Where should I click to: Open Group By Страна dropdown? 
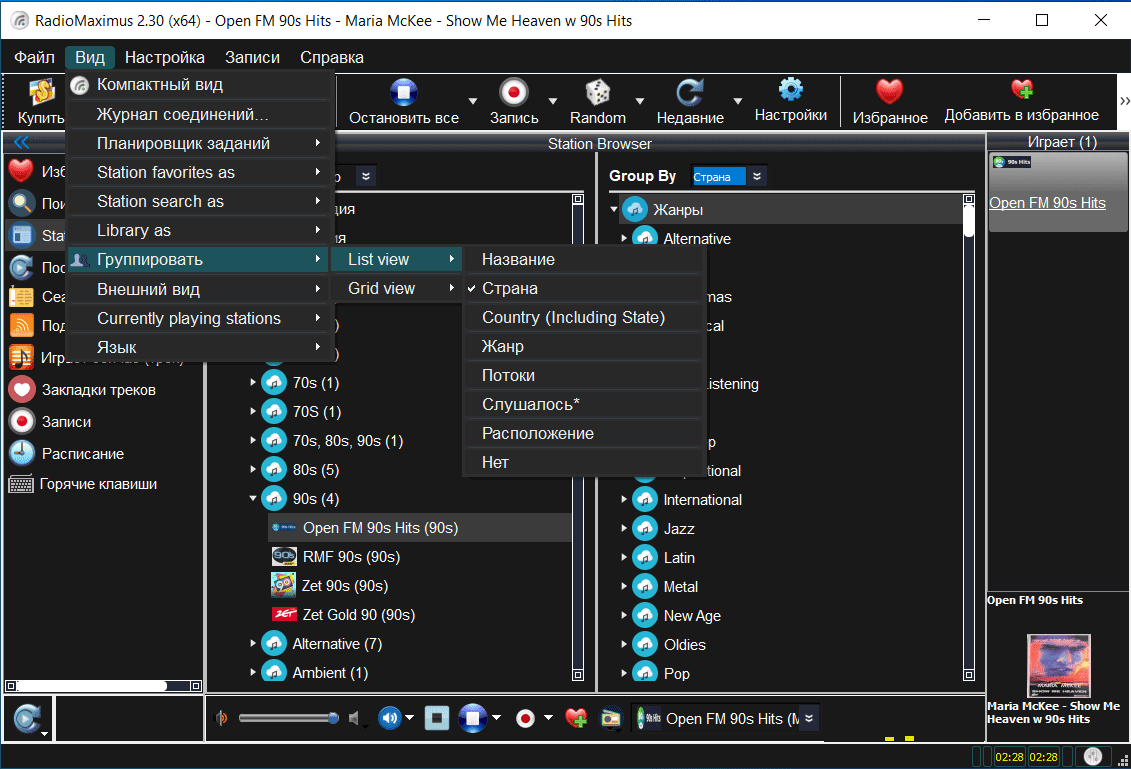757,176
